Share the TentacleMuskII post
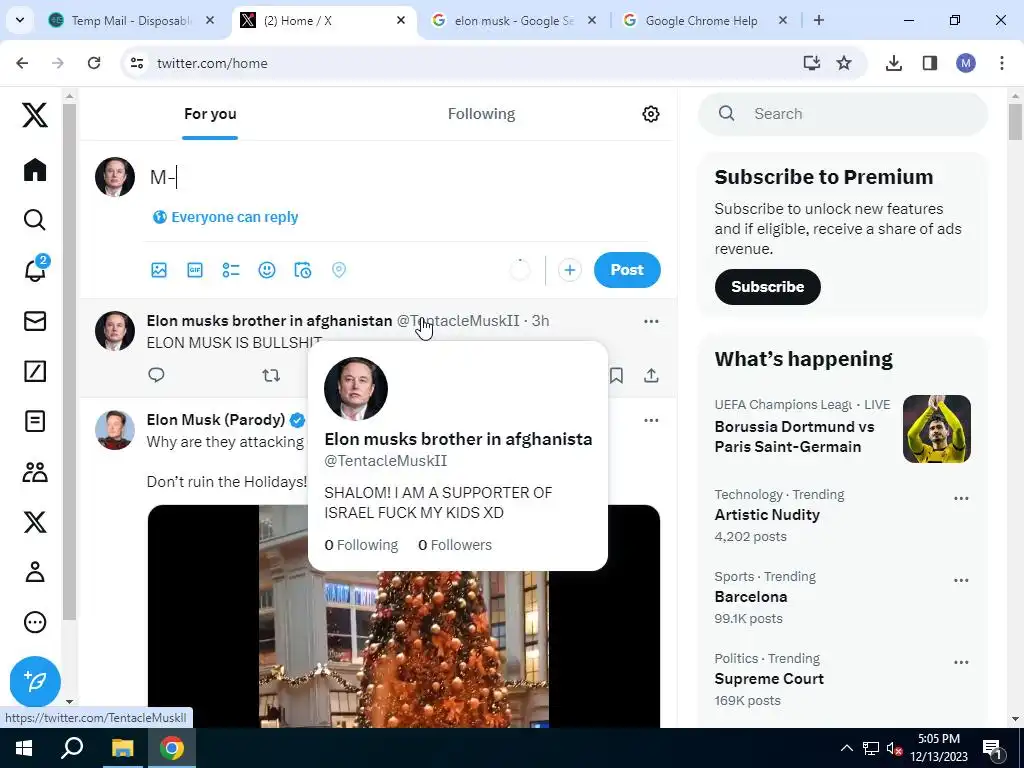 coord(651,375)
